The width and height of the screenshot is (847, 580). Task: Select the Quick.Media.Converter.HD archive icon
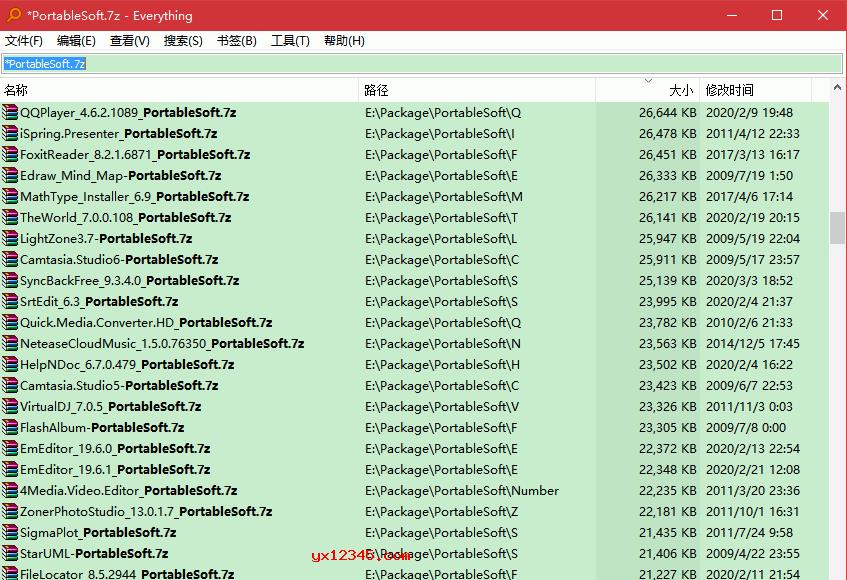pyautogui.click(x=10, y=322)
